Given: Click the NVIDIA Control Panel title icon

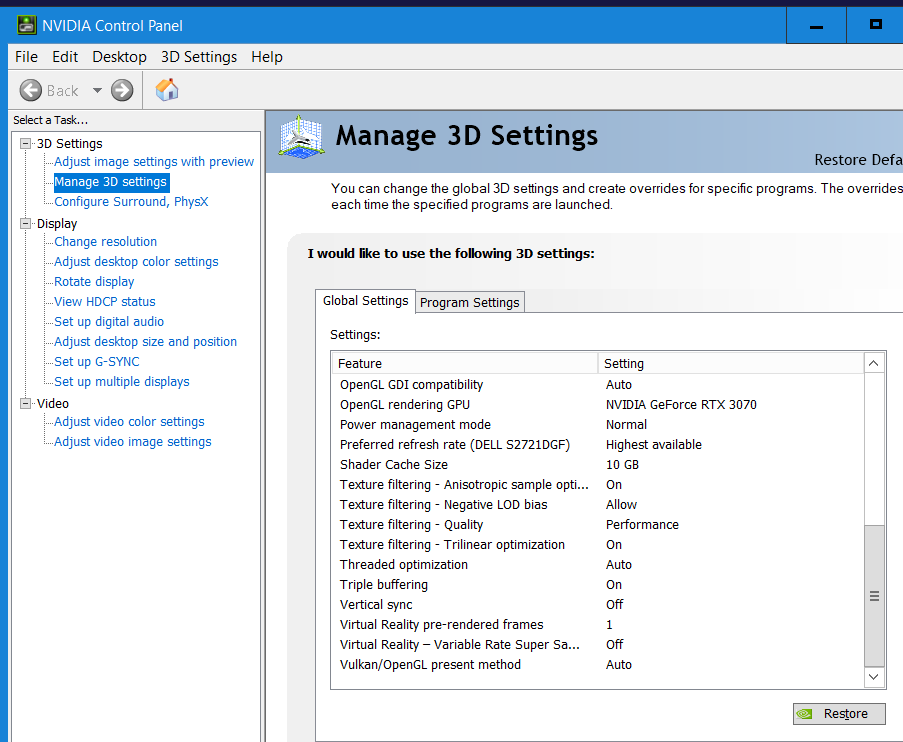Looking at the screenshot, I should 26,25.
